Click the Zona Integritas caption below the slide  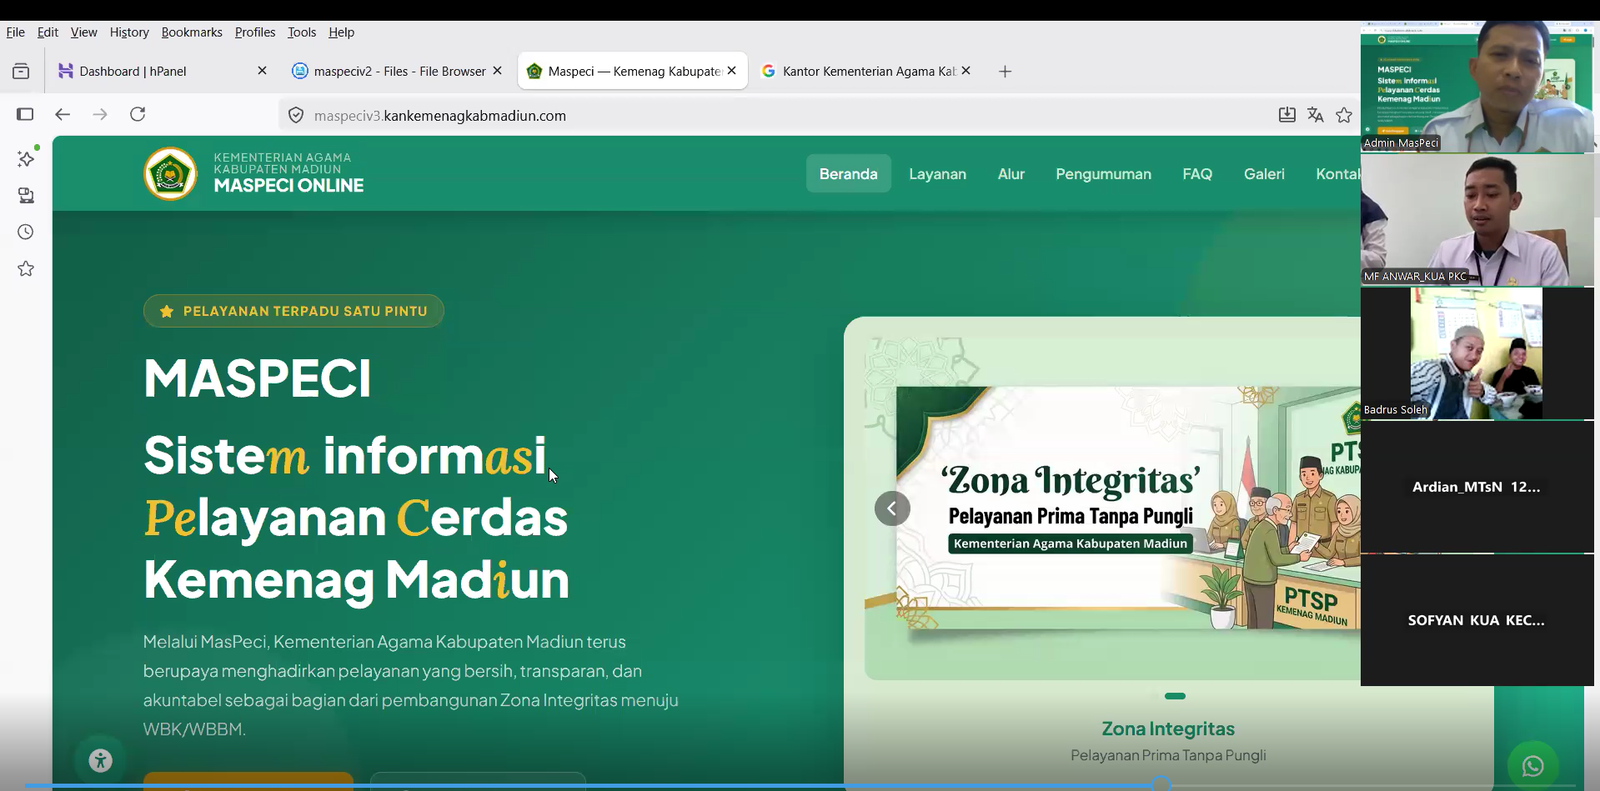point(1168,729)
